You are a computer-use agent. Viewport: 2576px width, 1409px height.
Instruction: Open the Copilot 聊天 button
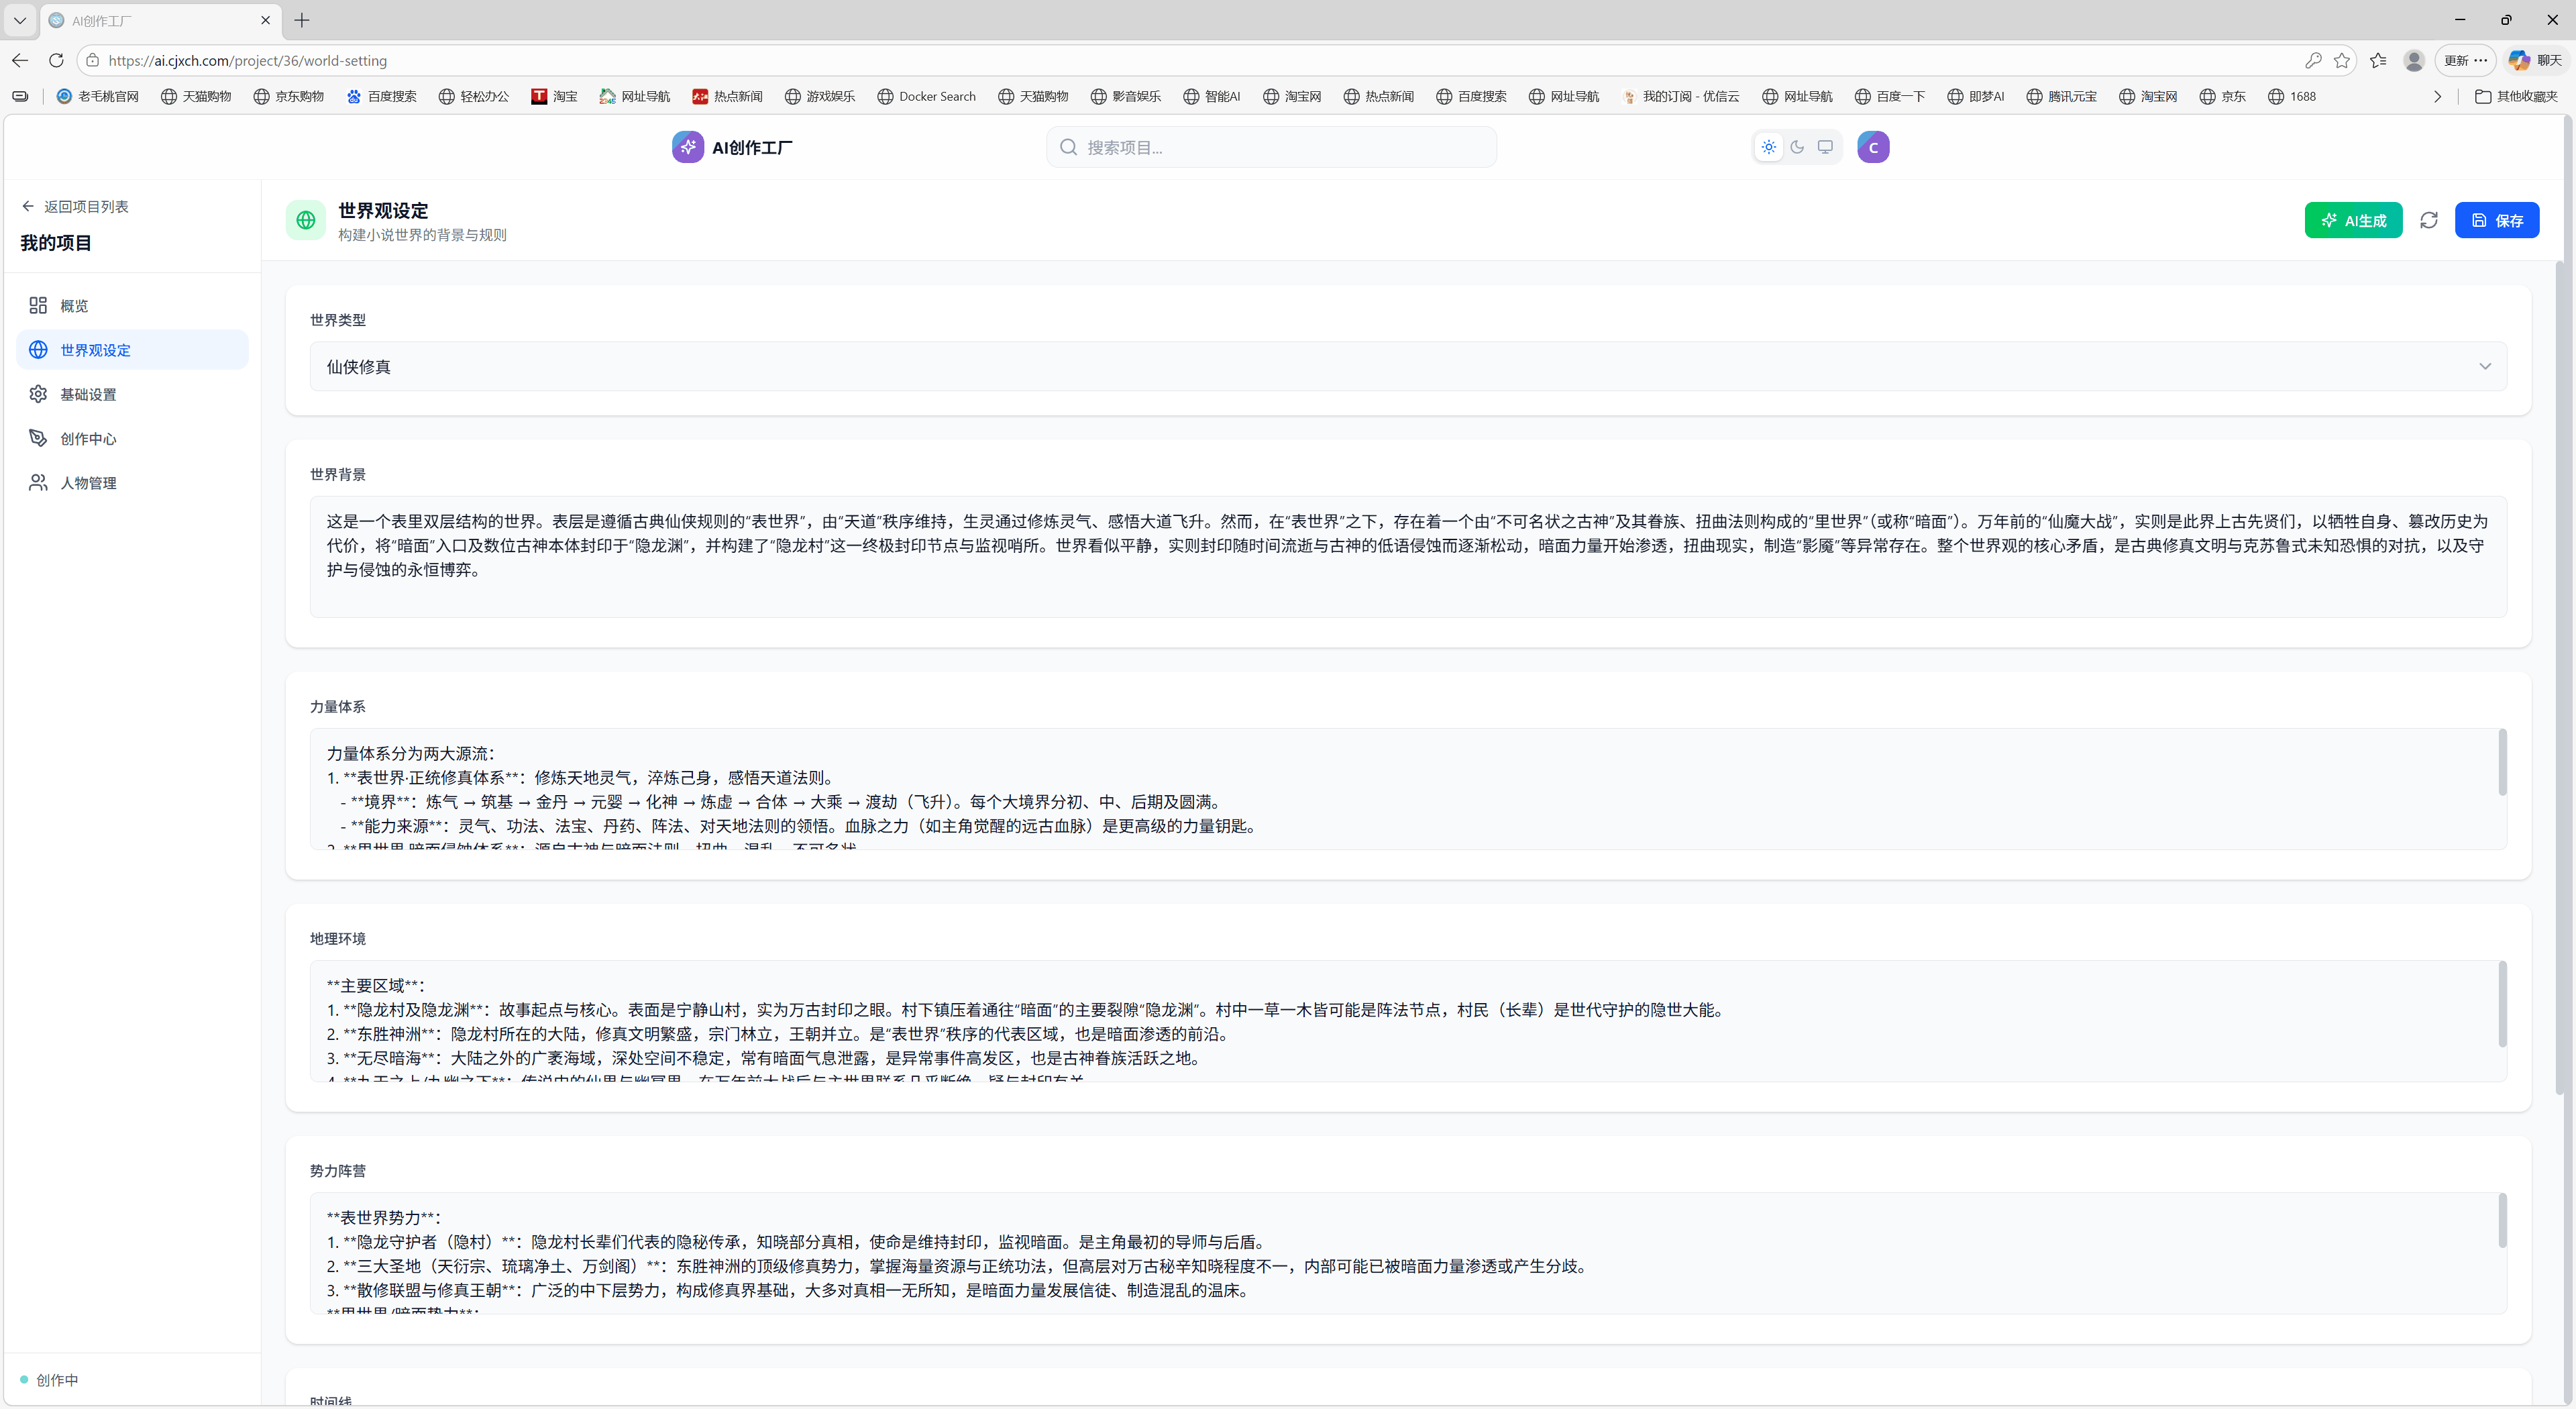point(2535,60)
